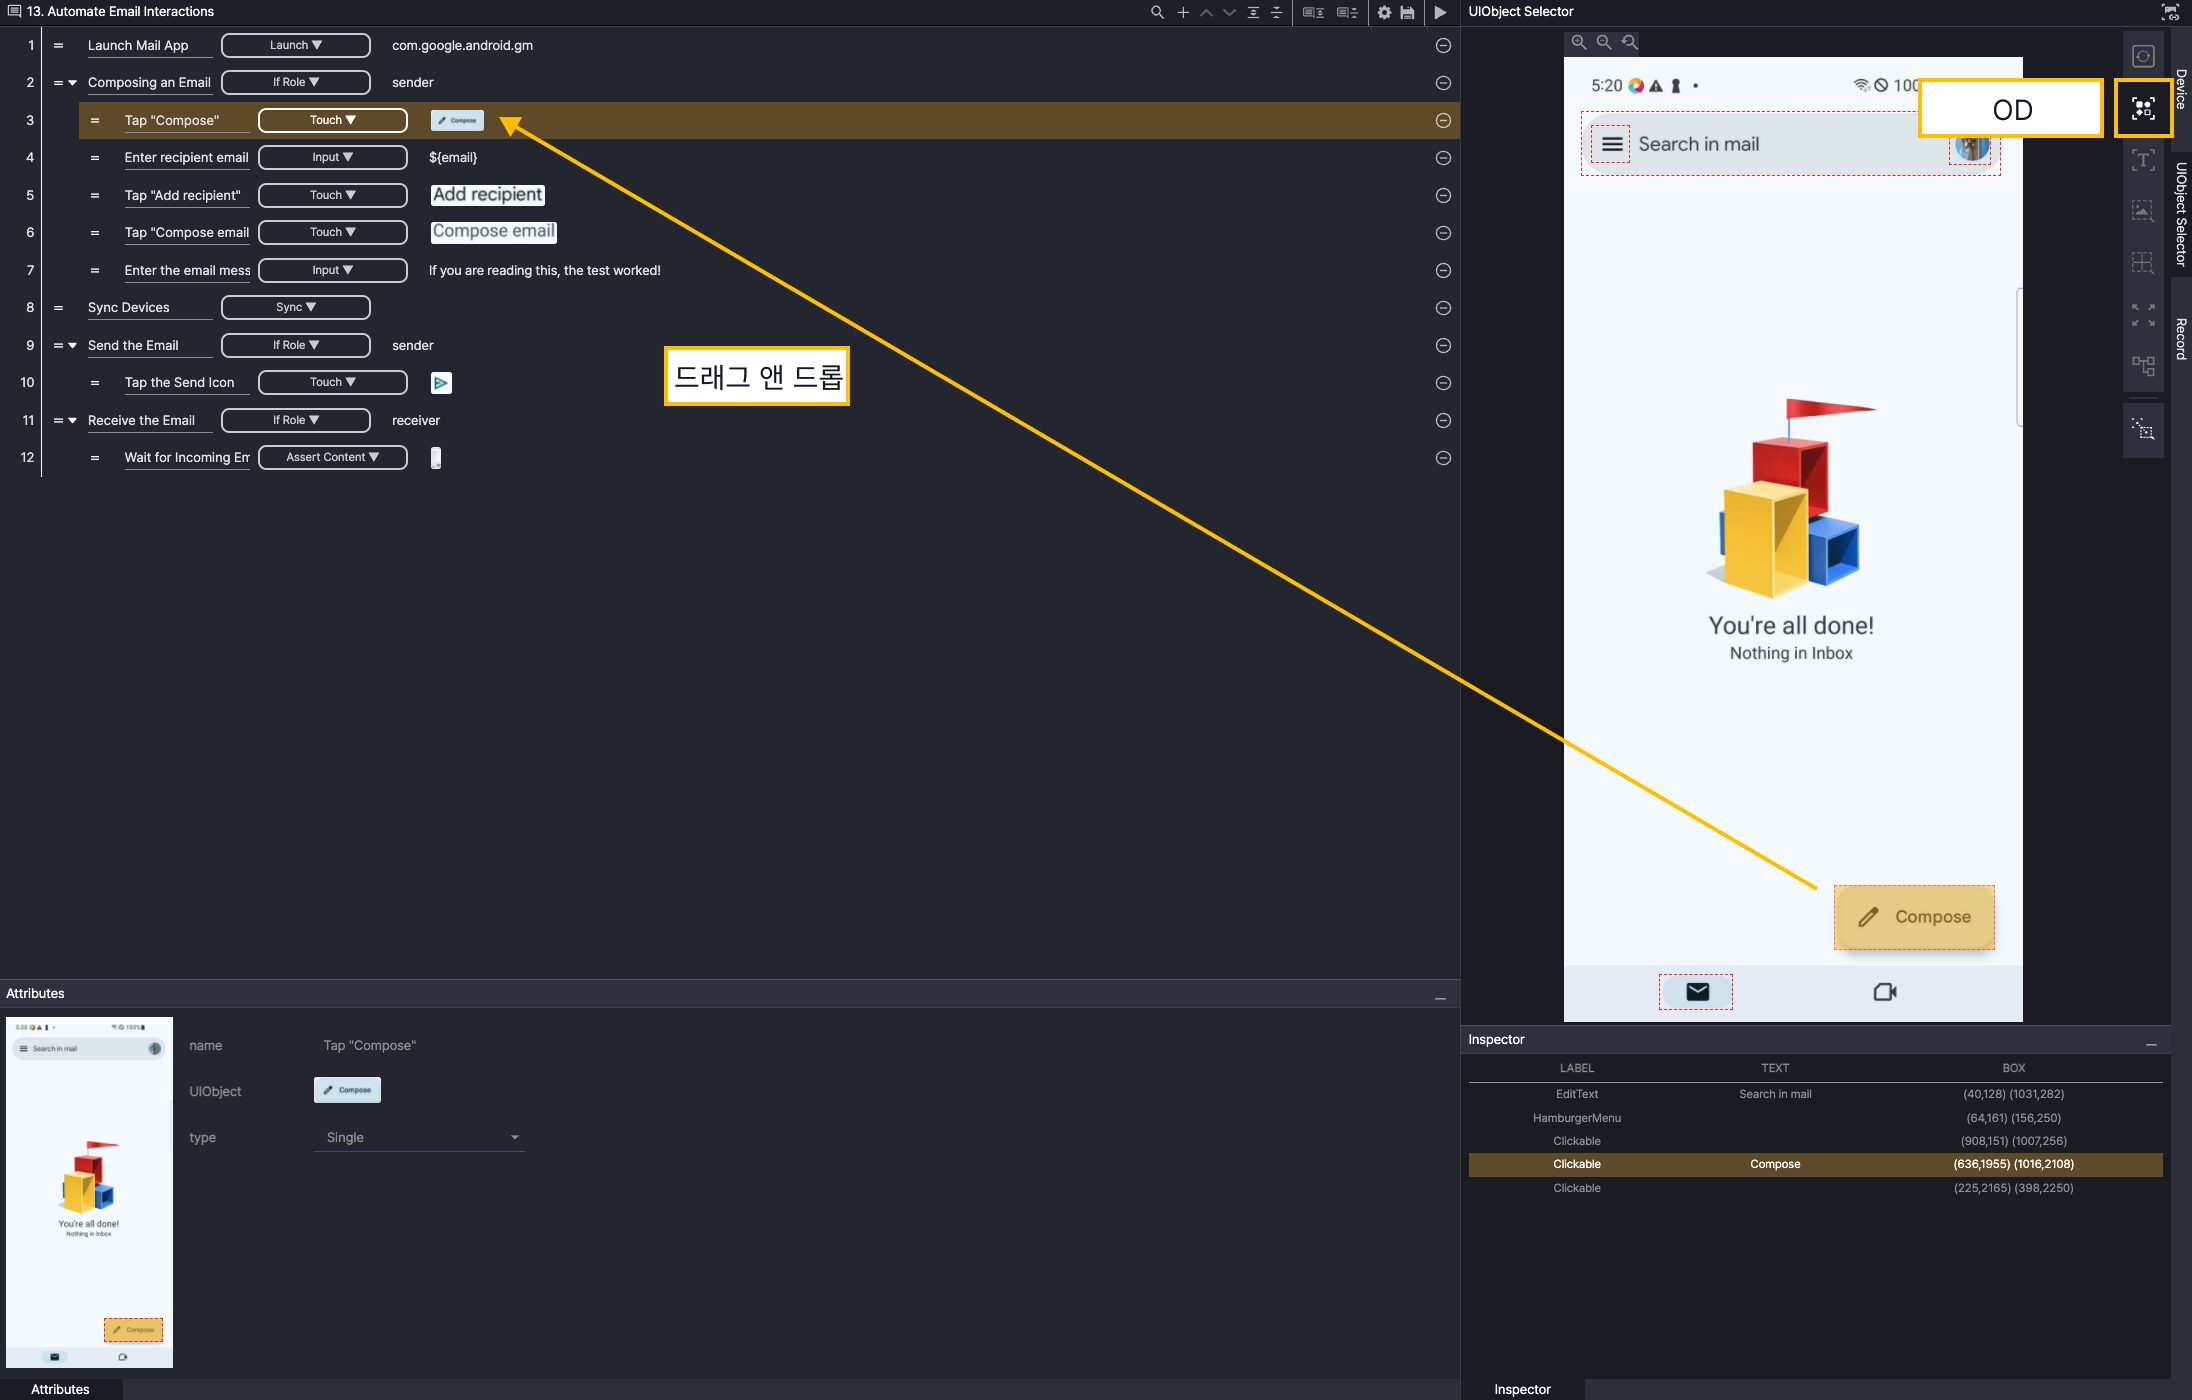Collapse the "Composing an Email" step group

coord(72,83)
